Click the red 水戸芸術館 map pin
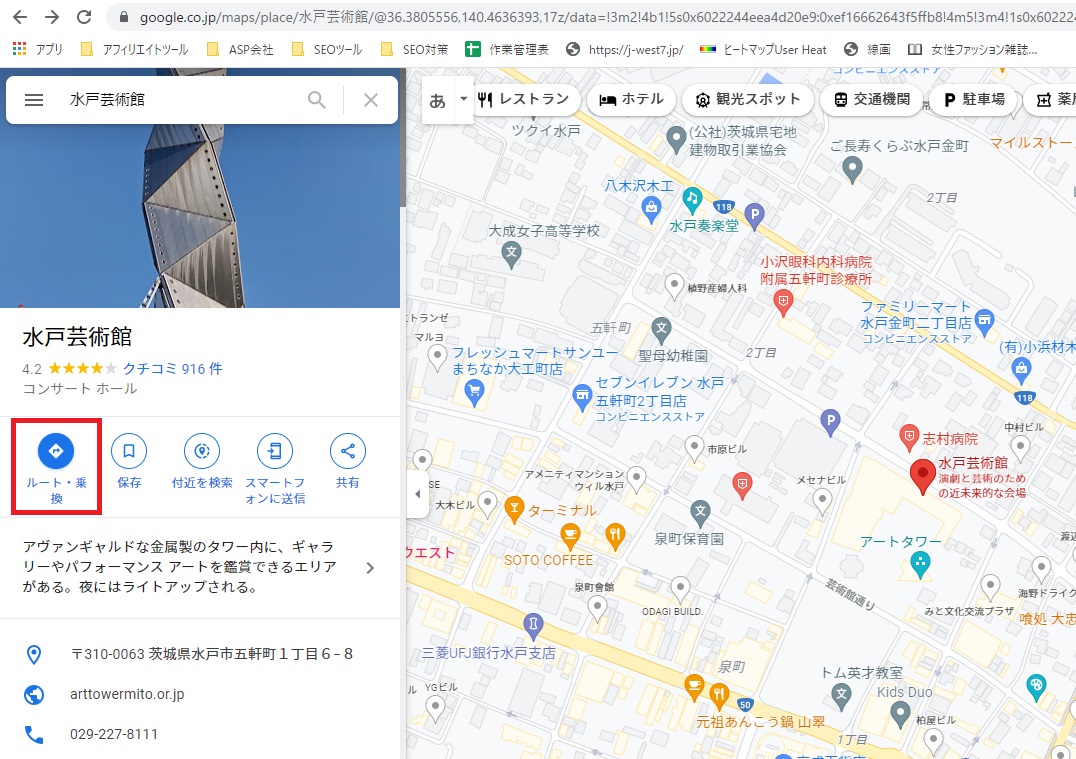The image size is (1076, 759). [922, 476]
